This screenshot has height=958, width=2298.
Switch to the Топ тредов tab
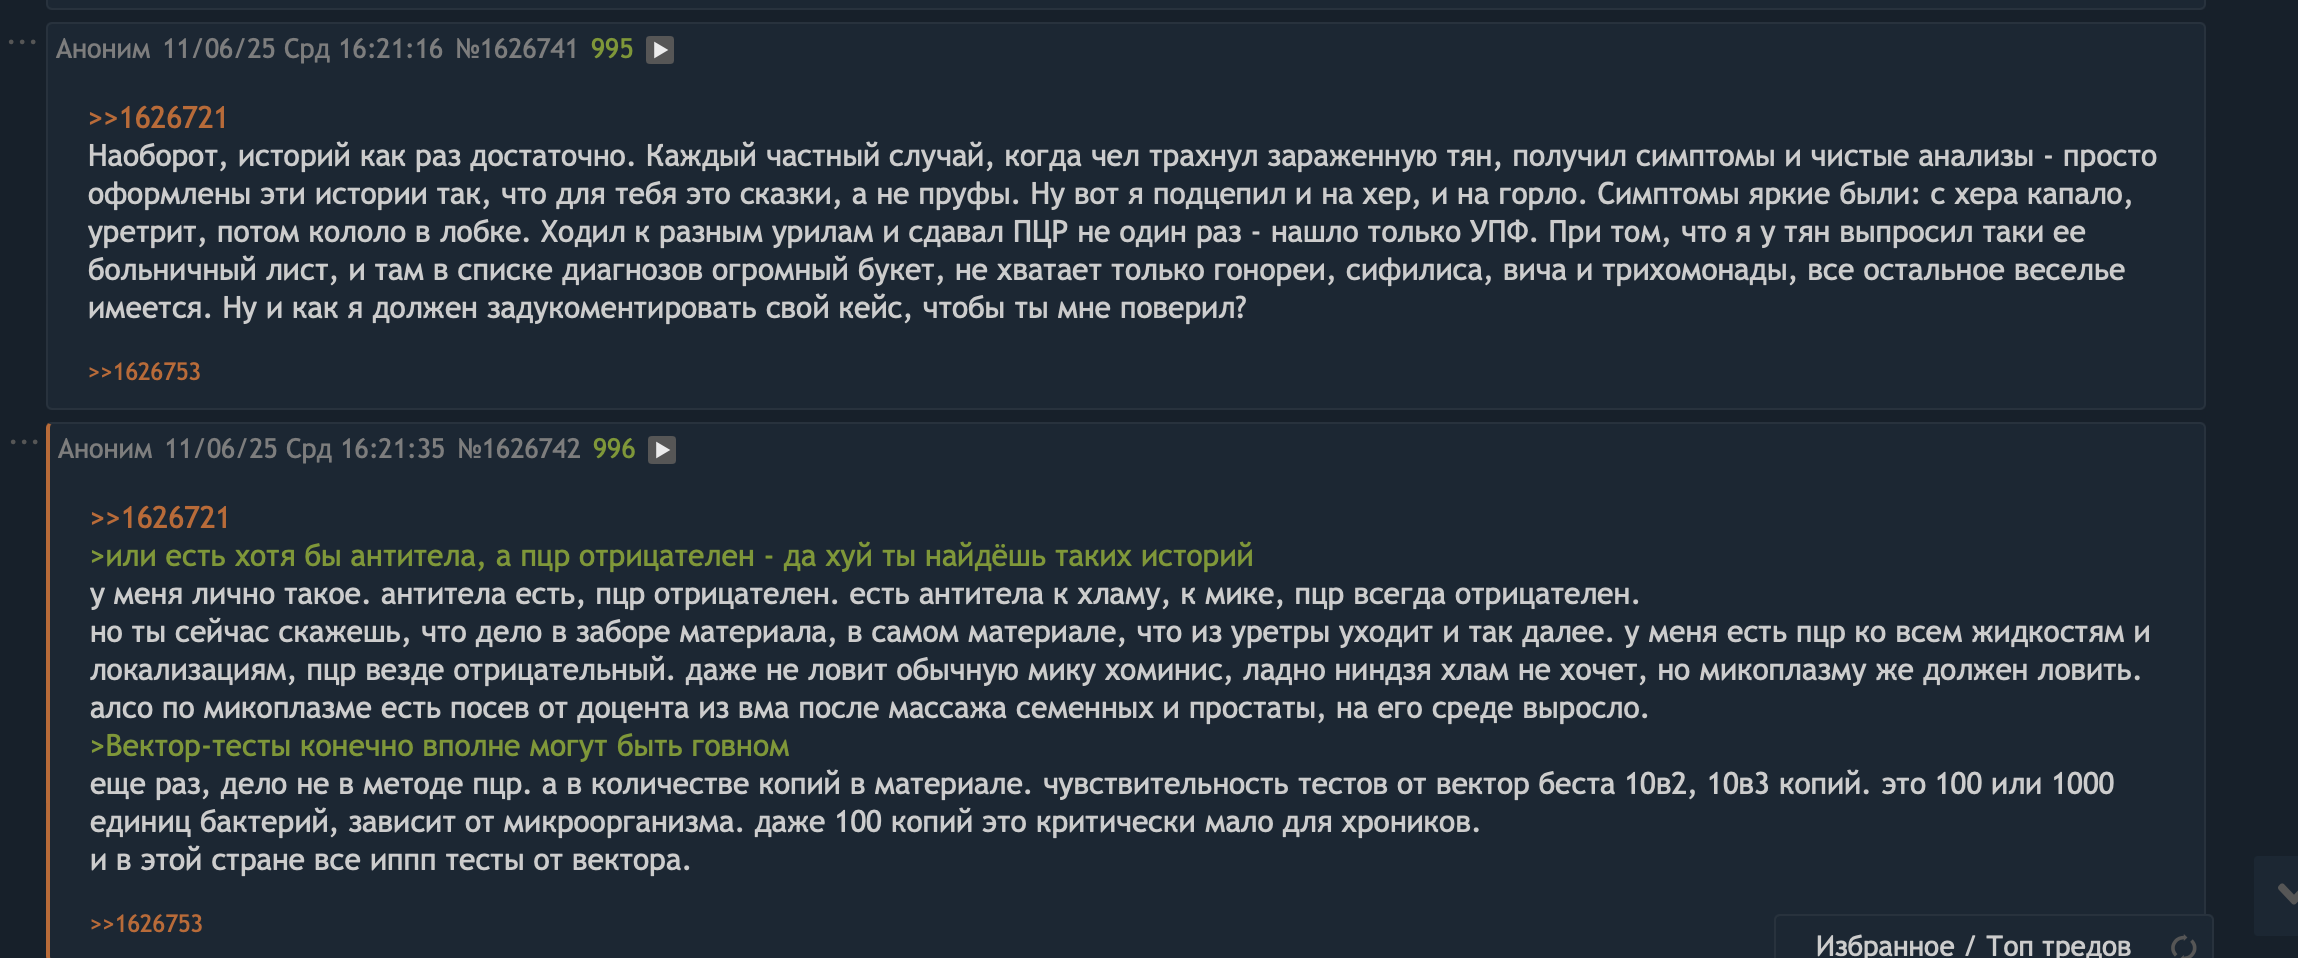point(2058,946)
